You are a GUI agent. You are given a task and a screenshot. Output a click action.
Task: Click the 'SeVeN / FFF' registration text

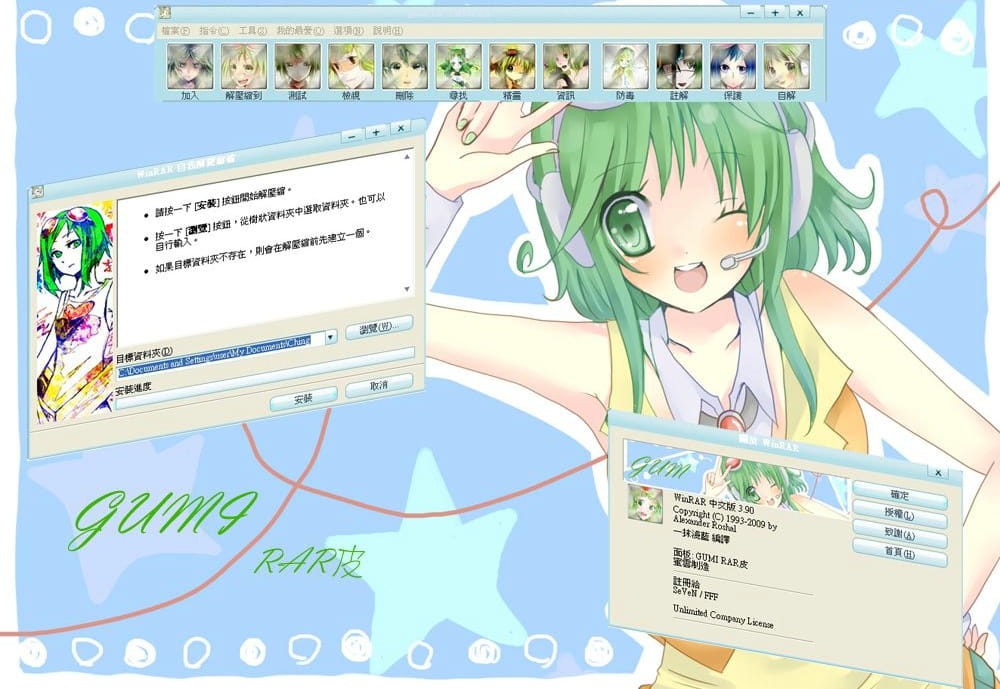tap(696, 593)
